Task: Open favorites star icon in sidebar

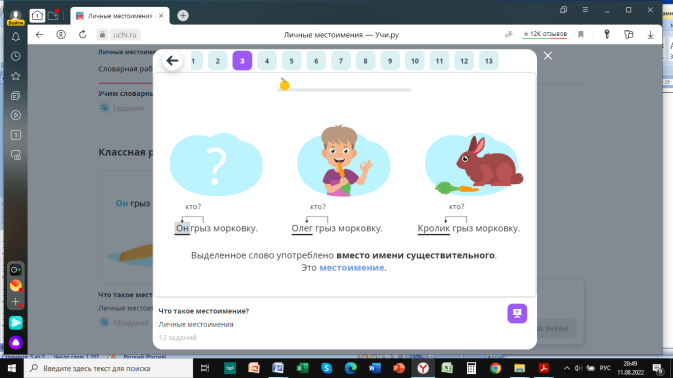Action: [x=16, y=76]
